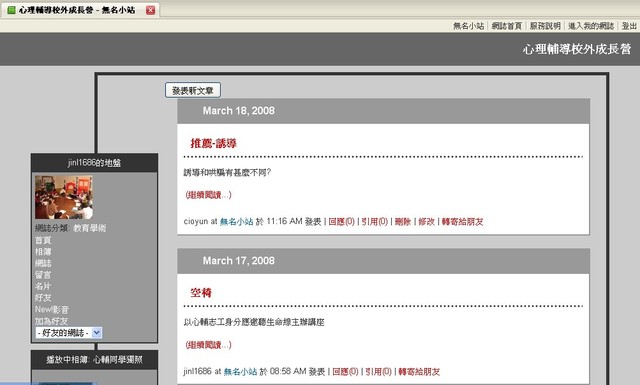Click 轉寄給朋友 on the March 18 post

click(x=462, y=222)
